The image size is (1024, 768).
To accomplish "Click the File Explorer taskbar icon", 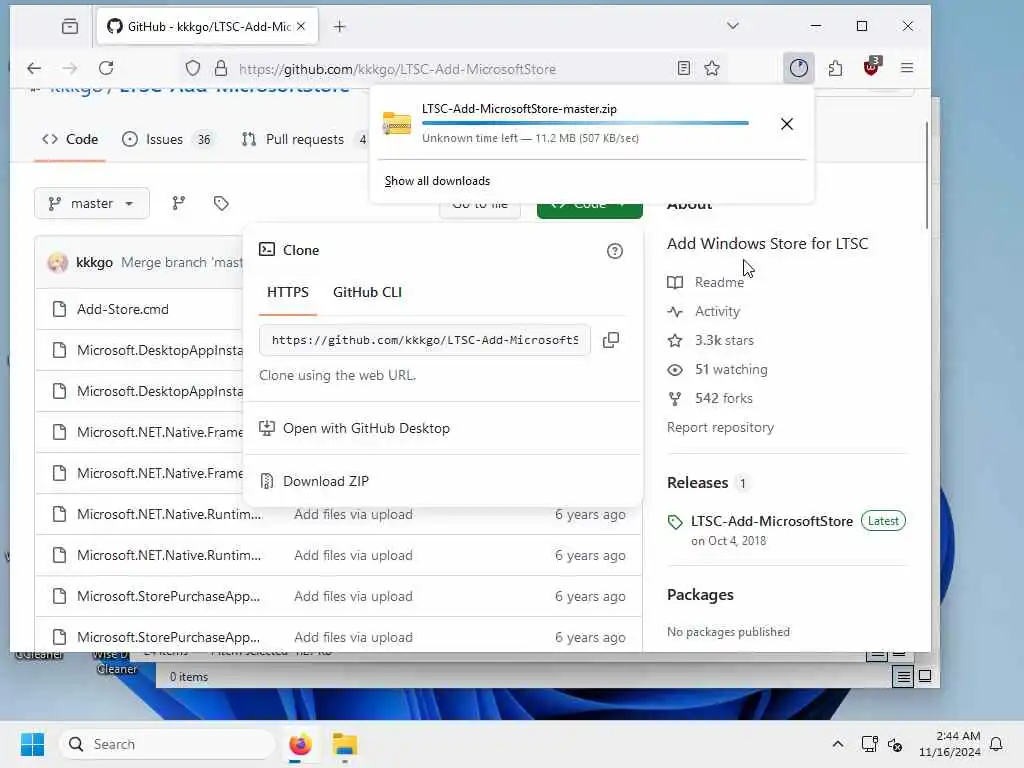I will (x=345, y=744).
